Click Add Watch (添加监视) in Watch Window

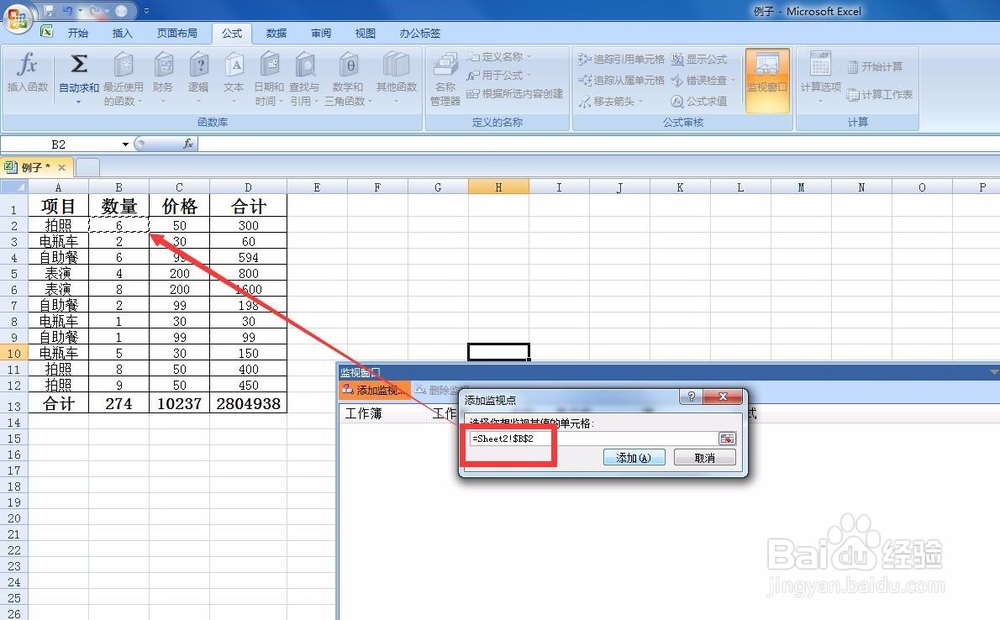click(x=374, y=390)
